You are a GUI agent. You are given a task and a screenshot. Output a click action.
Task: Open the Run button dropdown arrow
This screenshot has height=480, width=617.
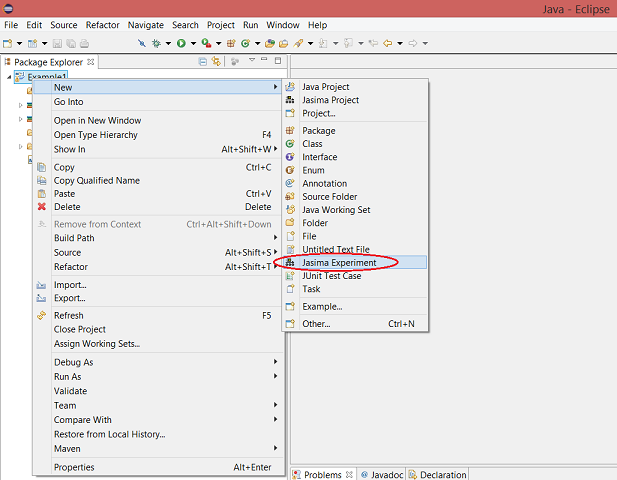192,43
